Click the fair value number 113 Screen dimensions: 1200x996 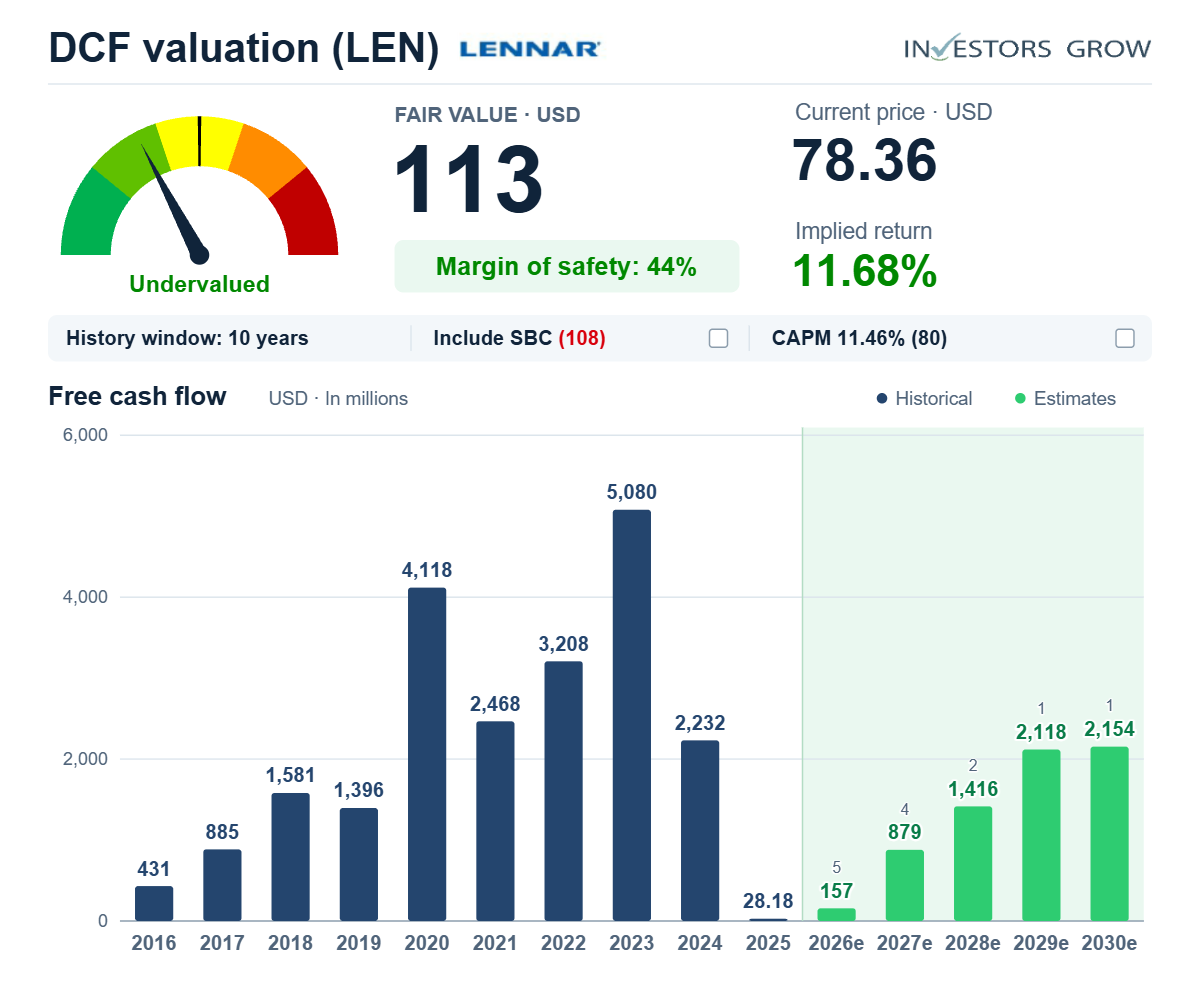click(x=469, y=181)
